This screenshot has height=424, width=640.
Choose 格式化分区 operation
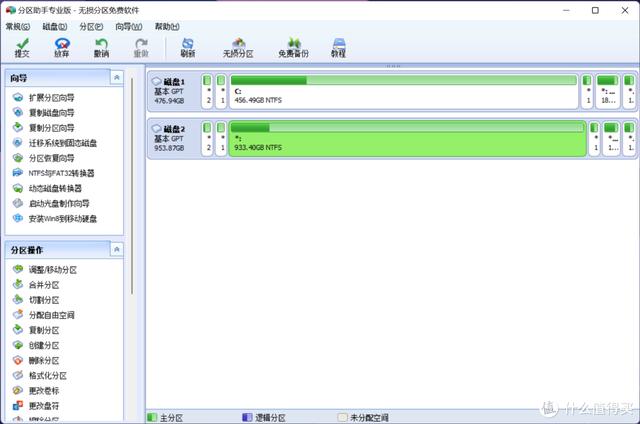coord(40,375)
